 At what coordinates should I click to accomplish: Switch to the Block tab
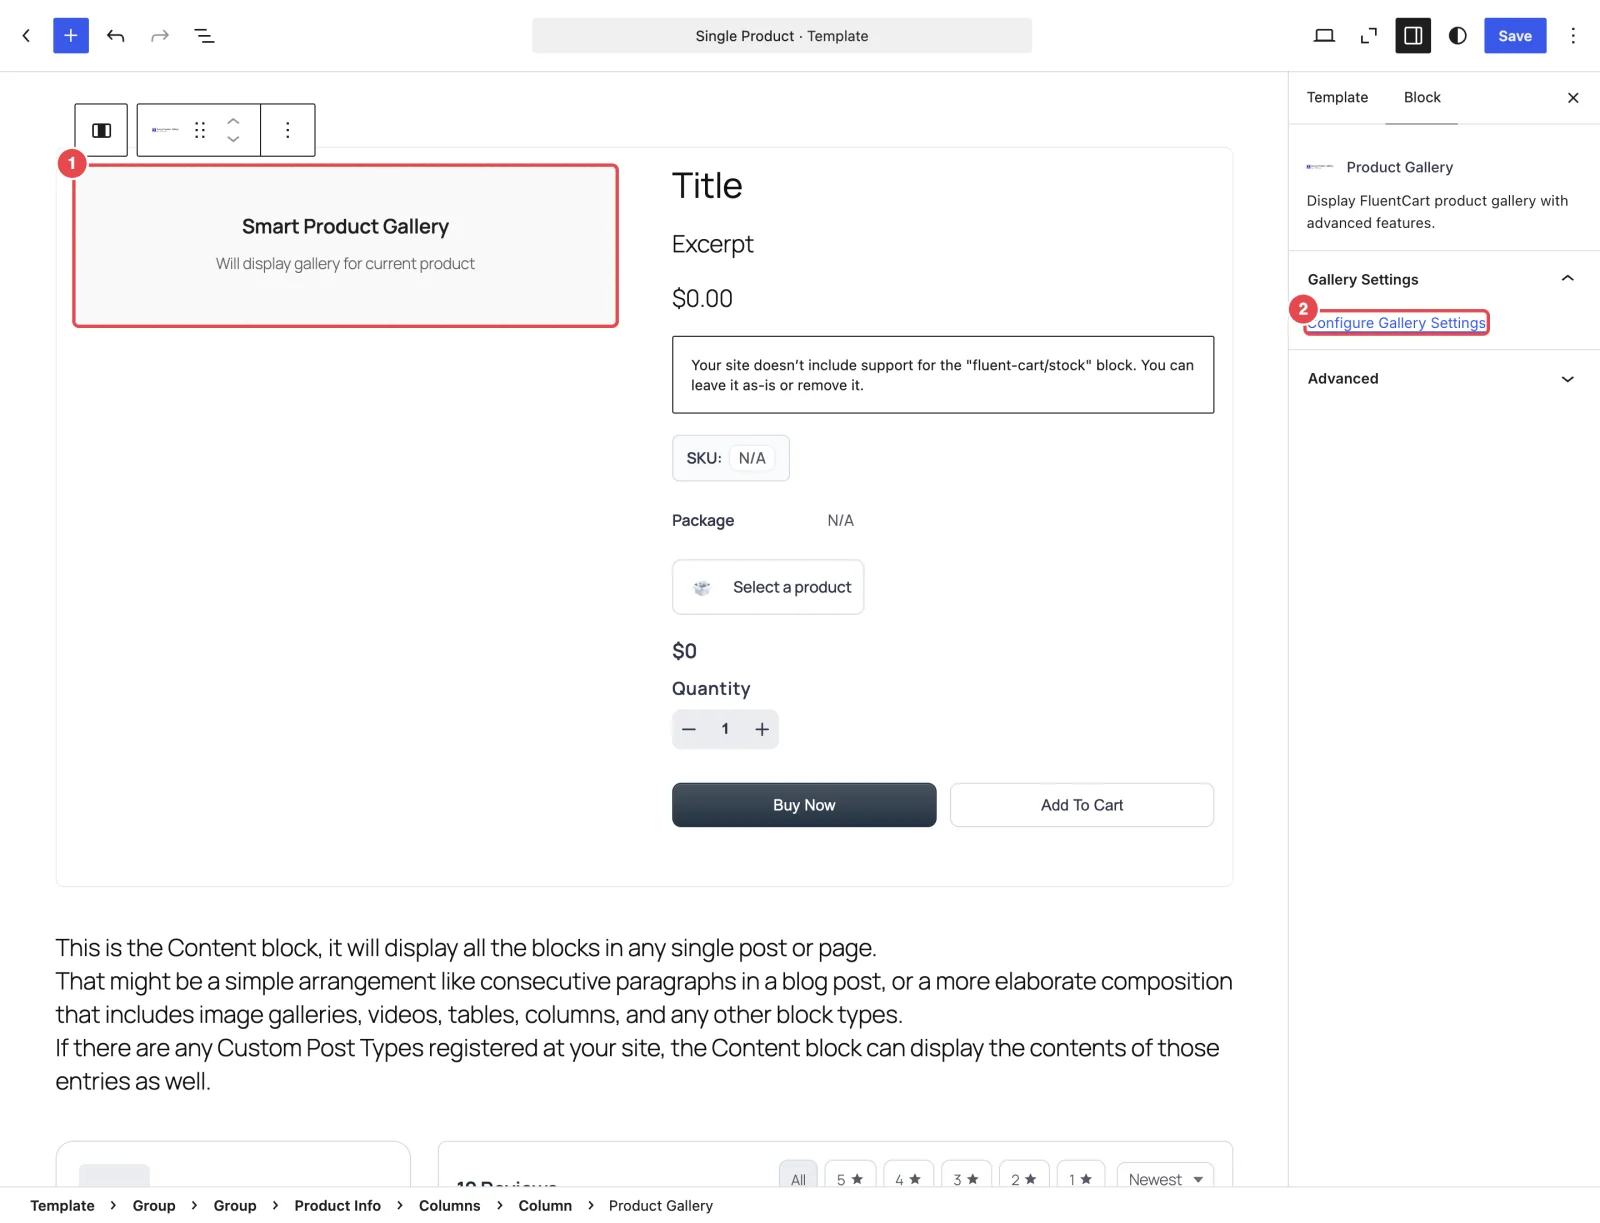1422,98
